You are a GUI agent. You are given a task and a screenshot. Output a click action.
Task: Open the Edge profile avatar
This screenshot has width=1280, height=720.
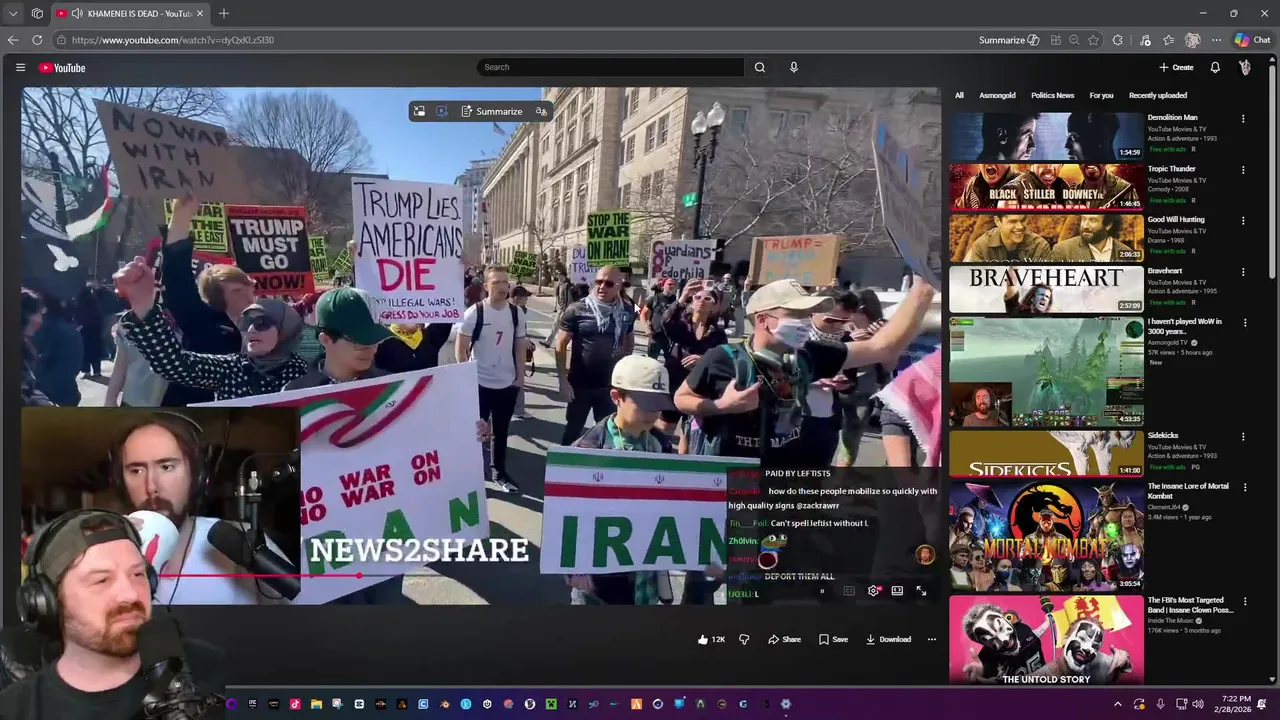pyautogui.click(x=1192, y=40)
